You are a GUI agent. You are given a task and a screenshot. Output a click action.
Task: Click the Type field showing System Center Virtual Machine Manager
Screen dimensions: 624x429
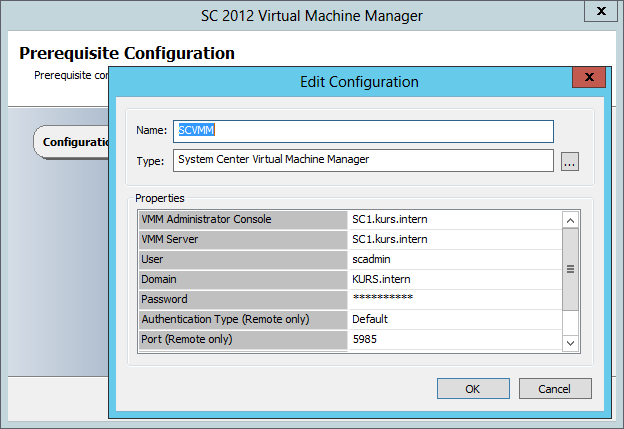(363, 160)
